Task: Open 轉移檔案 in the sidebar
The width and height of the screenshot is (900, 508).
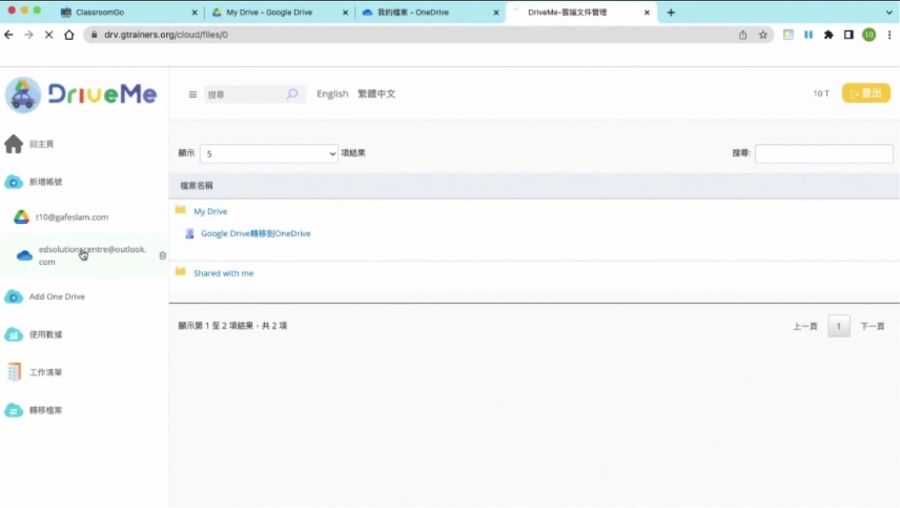Action: point(45,410)
